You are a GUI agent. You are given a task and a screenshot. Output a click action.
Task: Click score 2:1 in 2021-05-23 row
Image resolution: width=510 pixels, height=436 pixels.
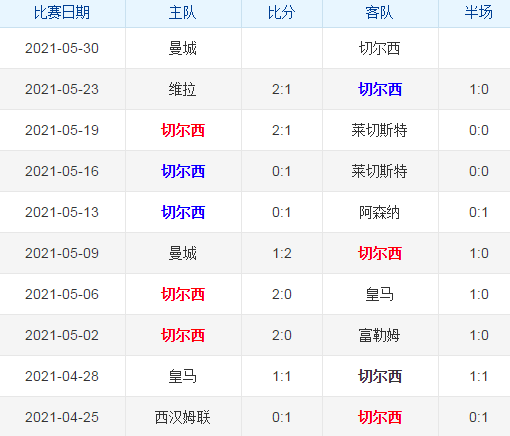pyautogui.click(x=281, y=89)
